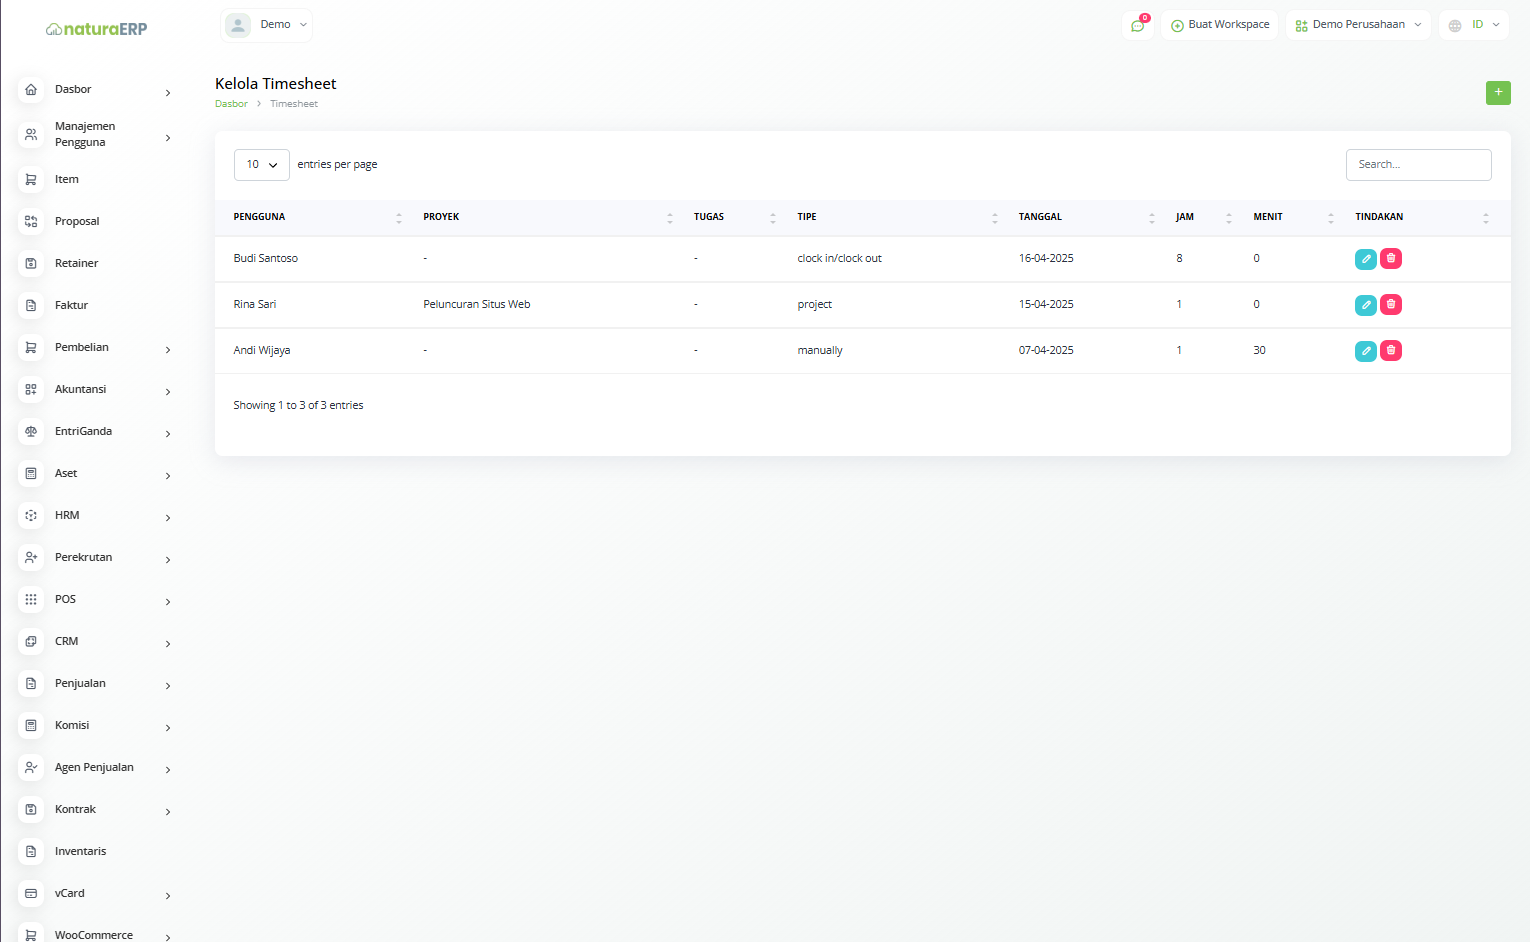The image size is (1530, 942).
Task: Click the Agen Penjualan user icon
Action: [31, 767]
